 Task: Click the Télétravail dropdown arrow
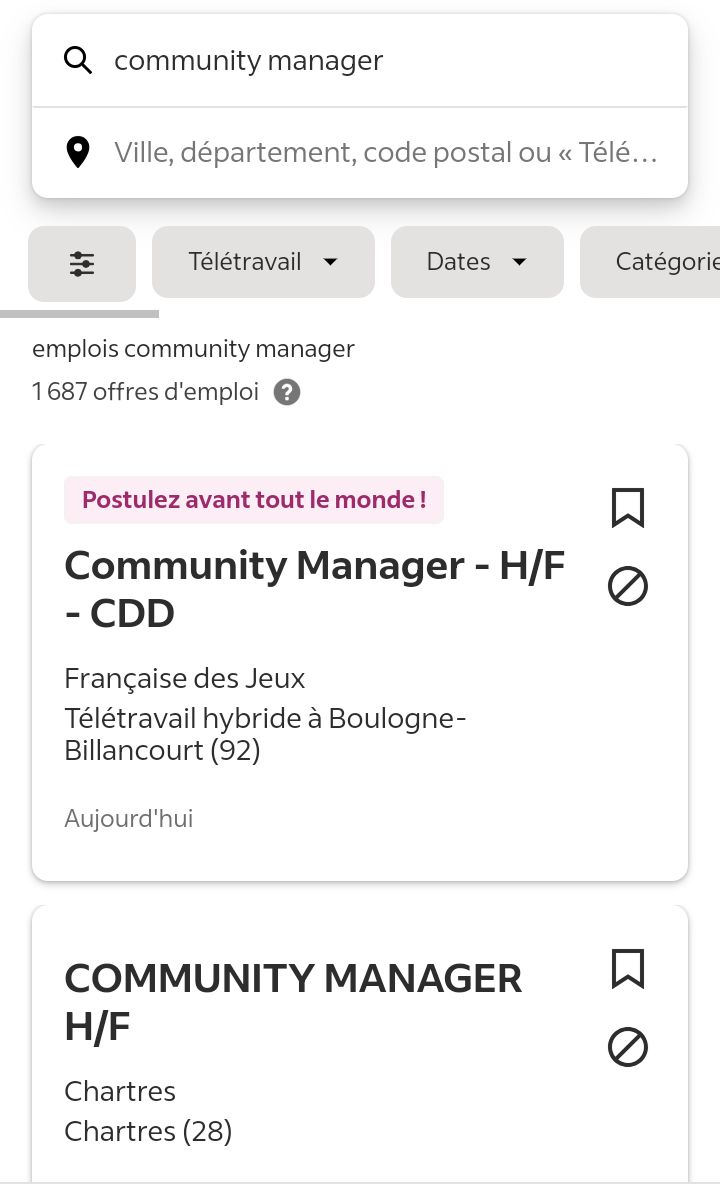(x=331, y=262)
